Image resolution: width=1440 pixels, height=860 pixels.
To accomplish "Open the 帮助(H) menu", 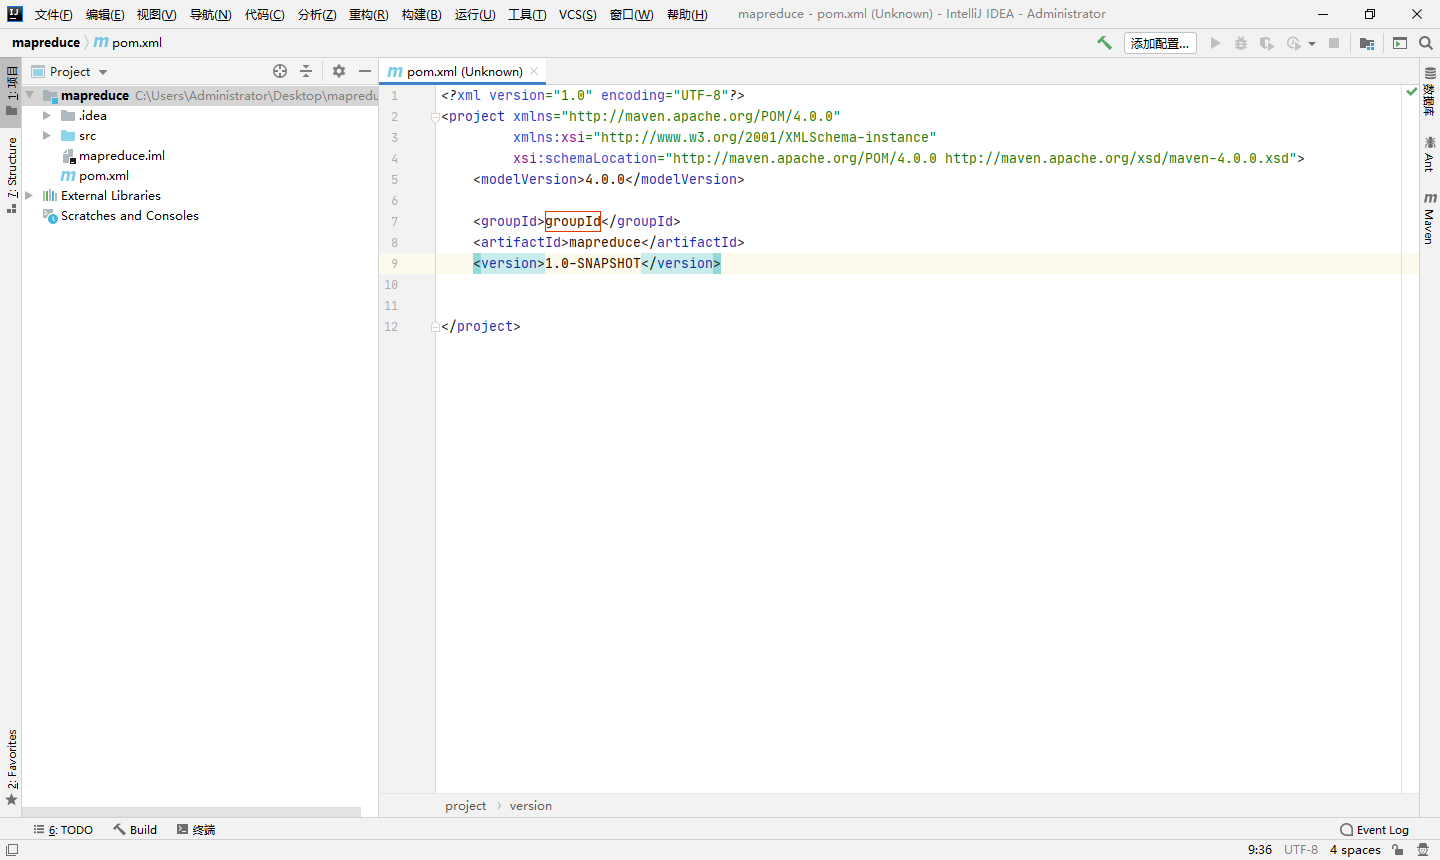I will pyautogui.click(x=687, y=14).
